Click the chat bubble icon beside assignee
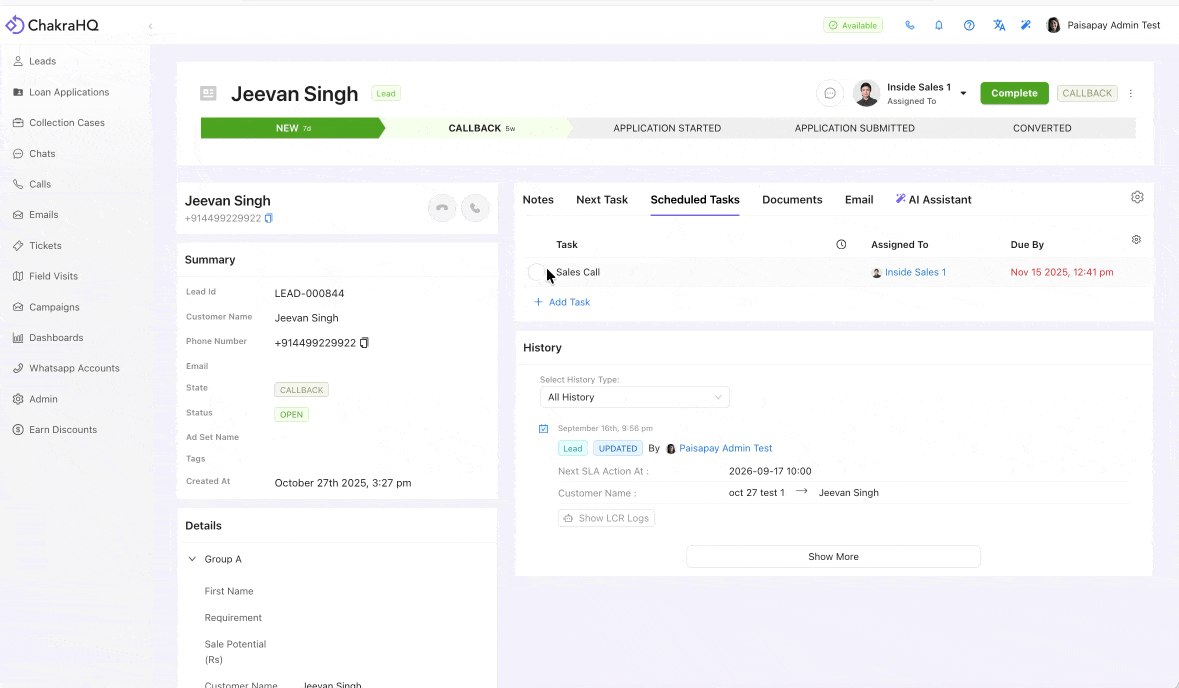This screenshot has height=688, width=1179. [x=830, y=93]
